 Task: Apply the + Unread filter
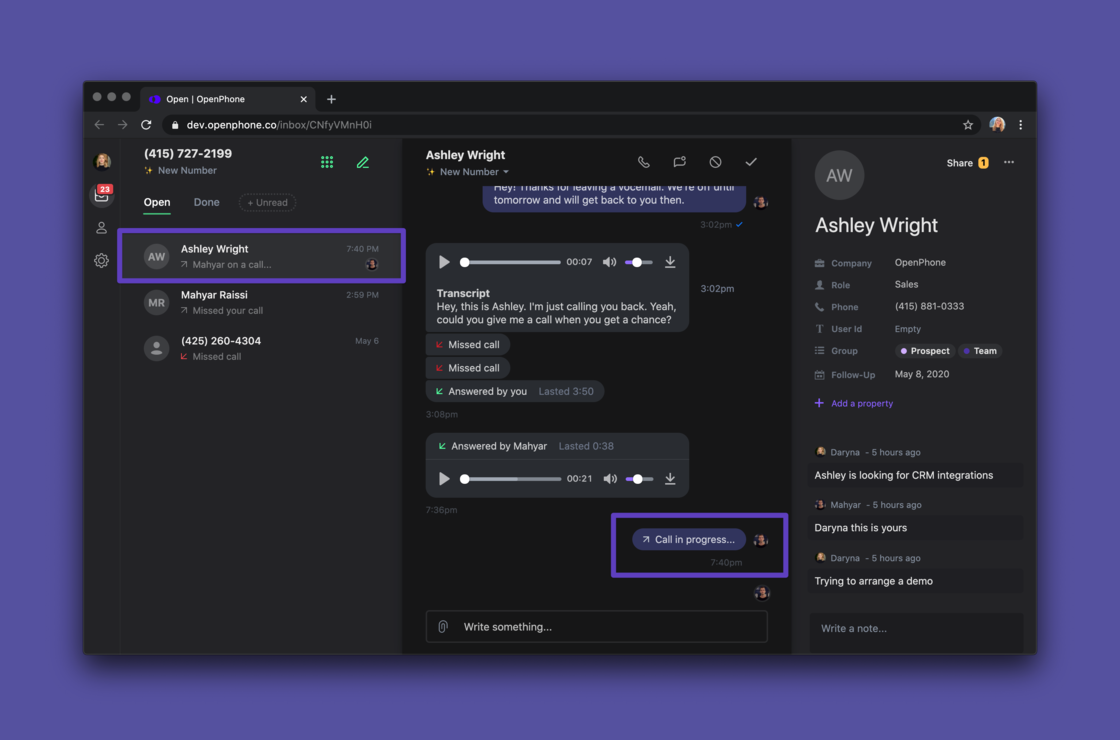coord(267,203)
